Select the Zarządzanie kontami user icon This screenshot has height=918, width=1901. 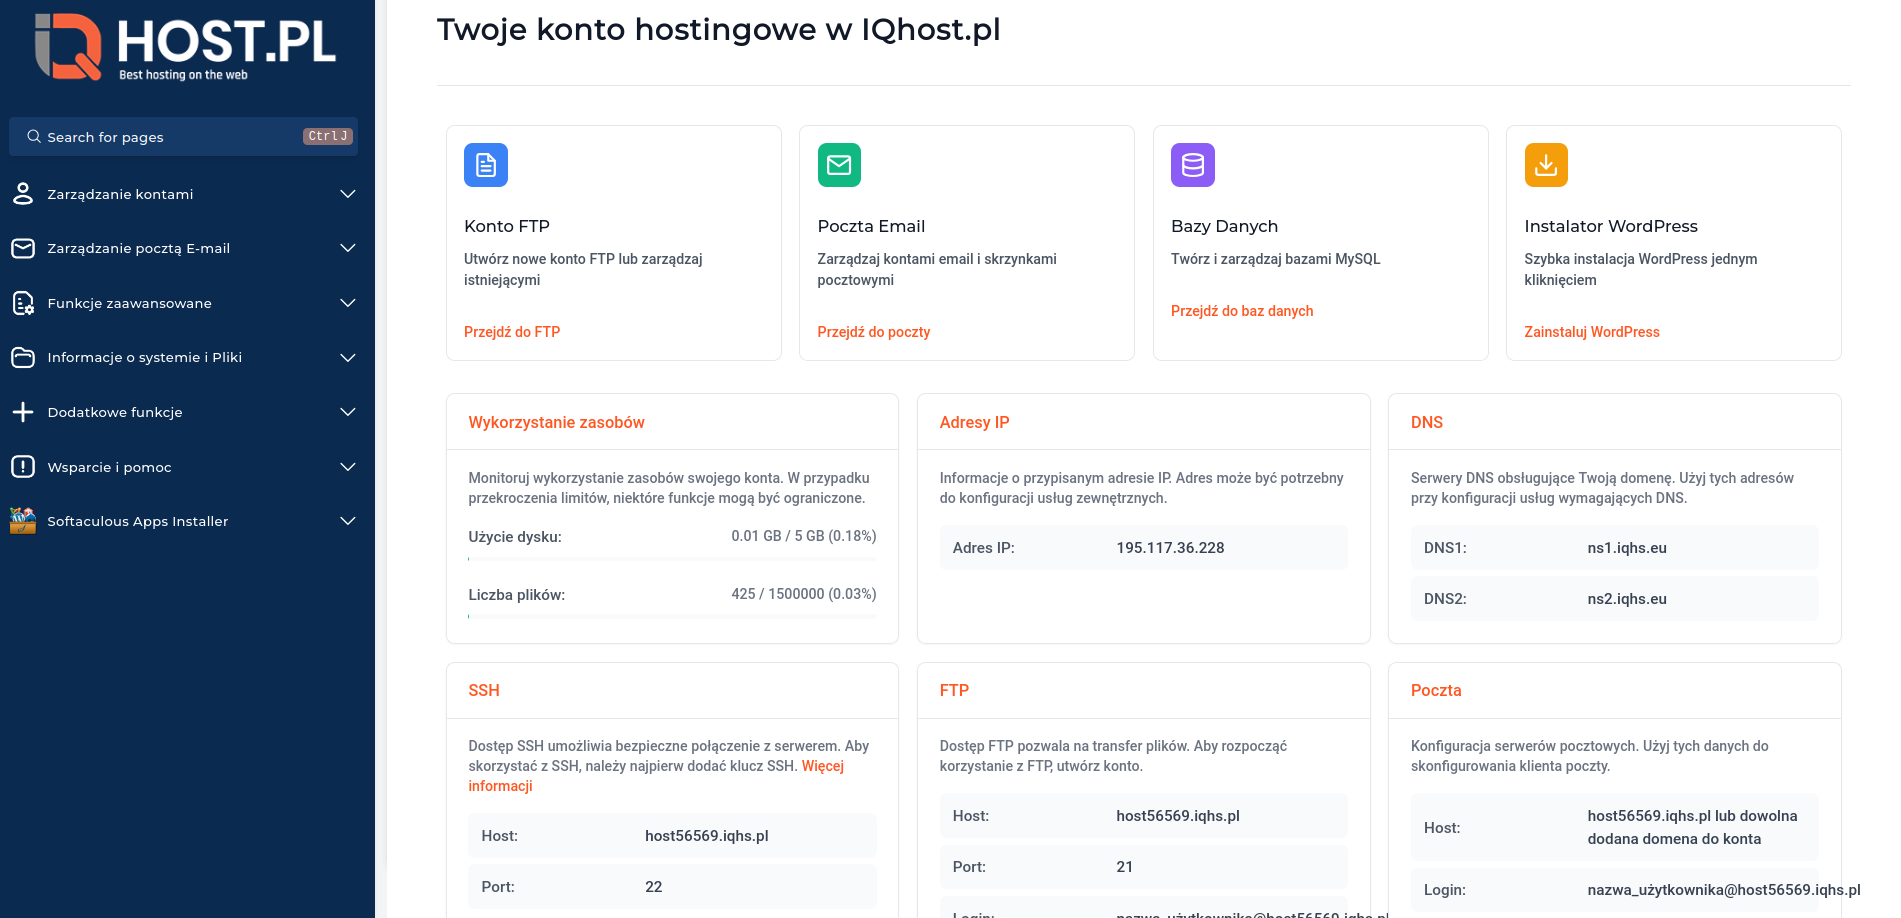click(x=23, y=194)
